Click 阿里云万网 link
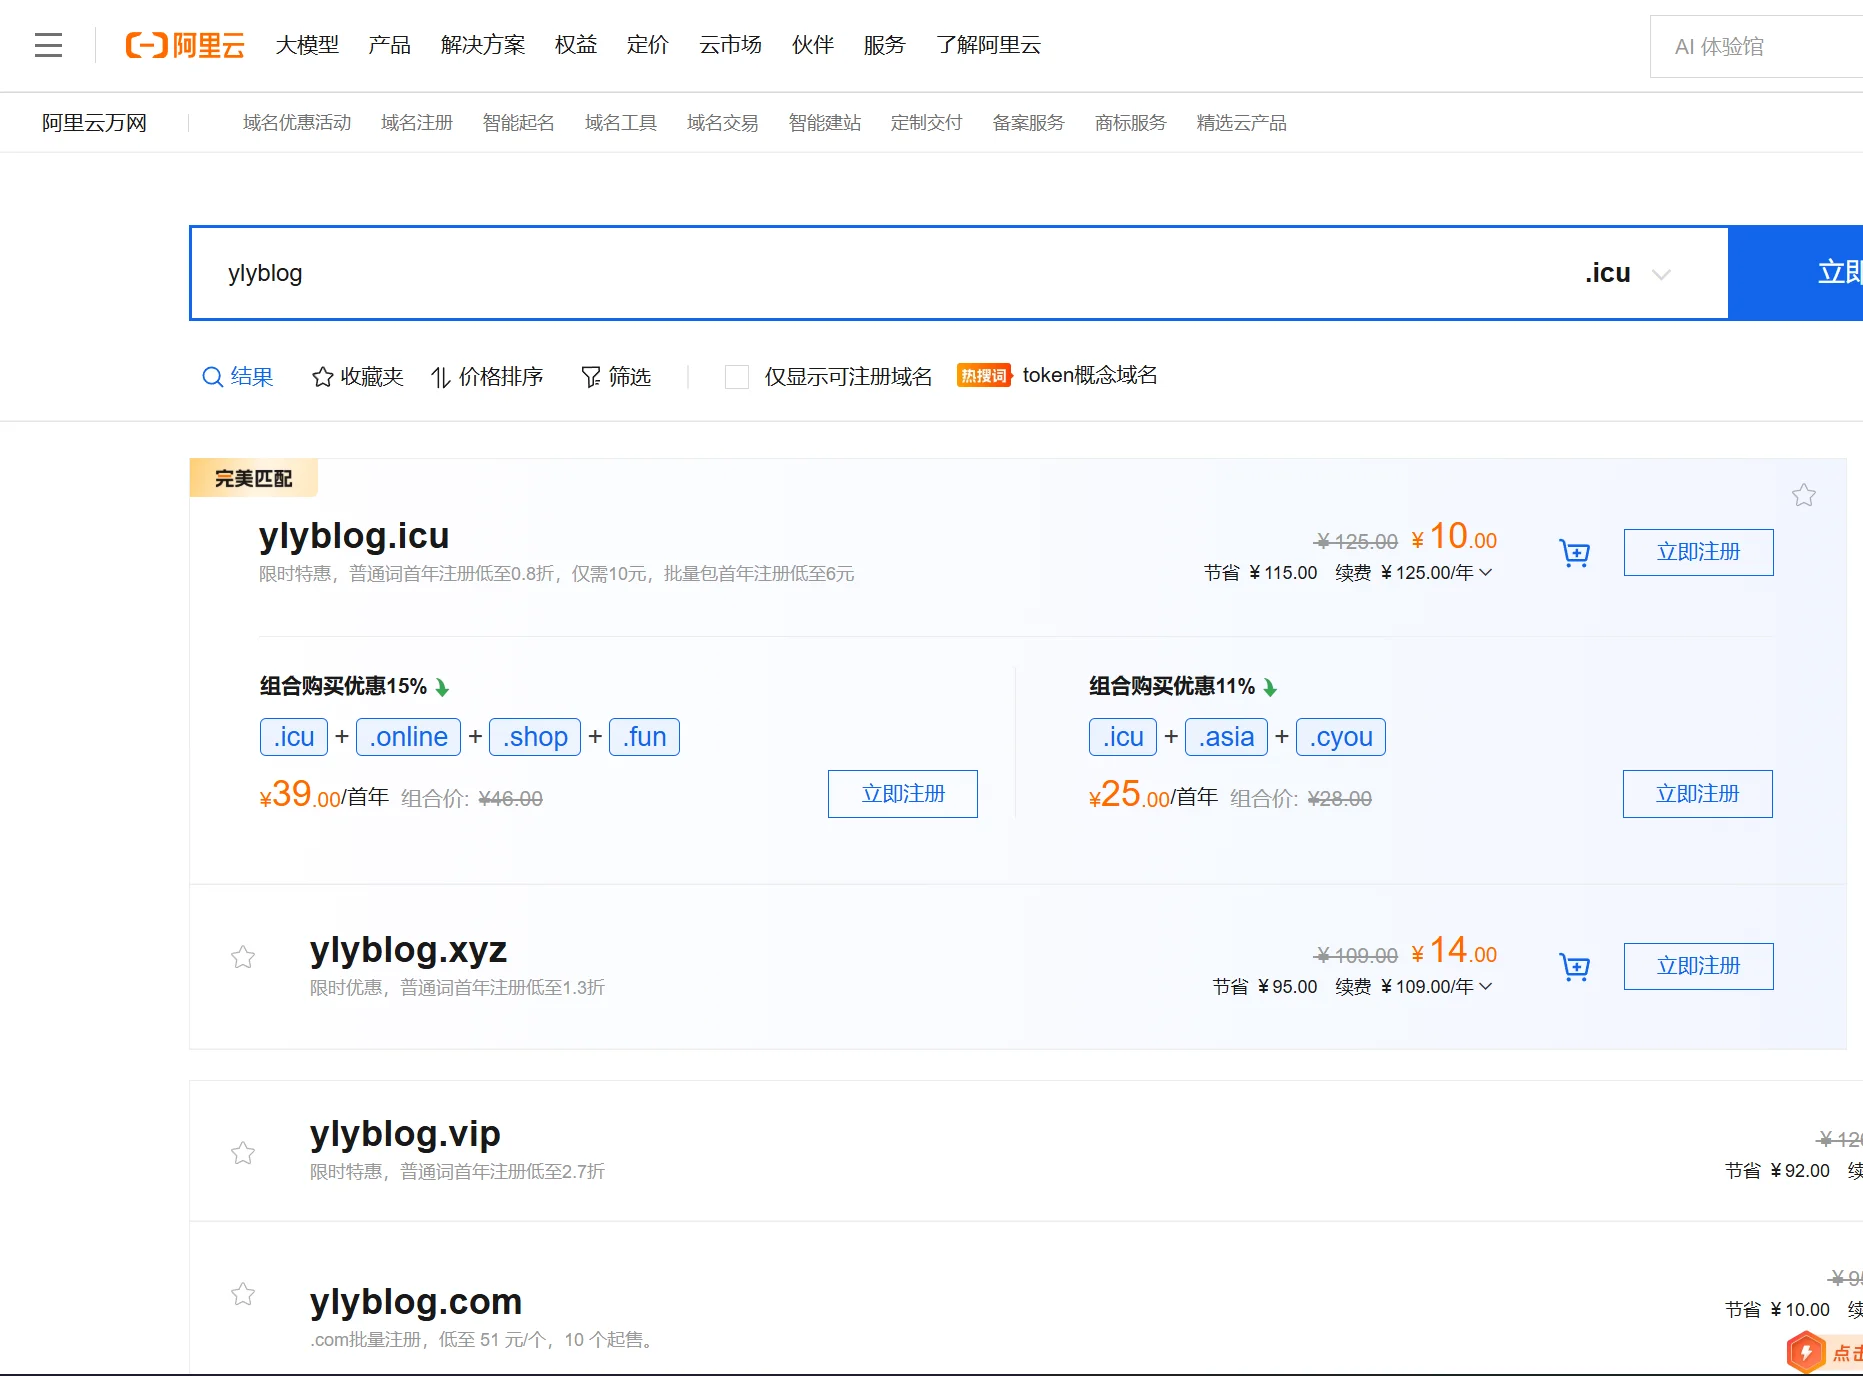This screenshot has height=1376, width=1863. pos(94,123)
